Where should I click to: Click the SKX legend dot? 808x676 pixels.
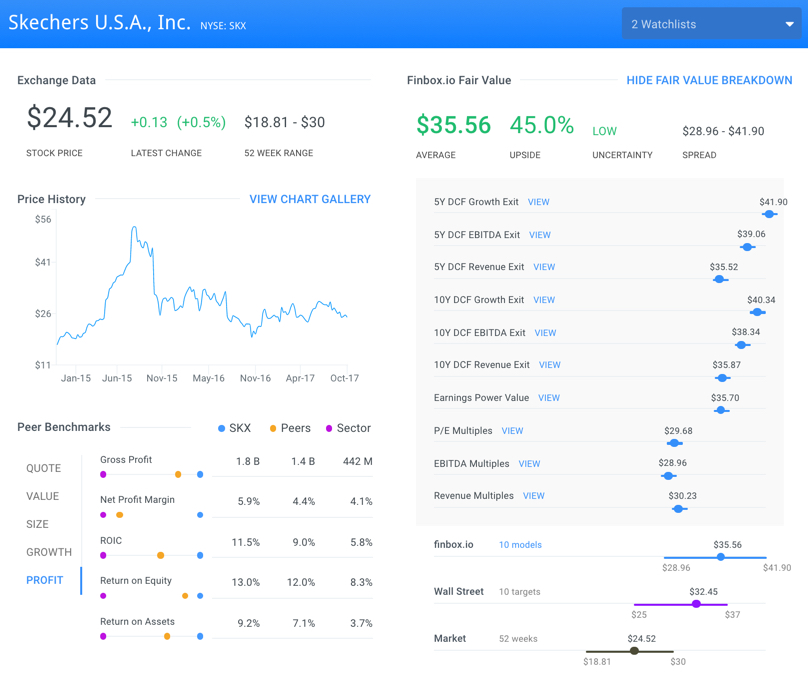click(x=222, y=428)
